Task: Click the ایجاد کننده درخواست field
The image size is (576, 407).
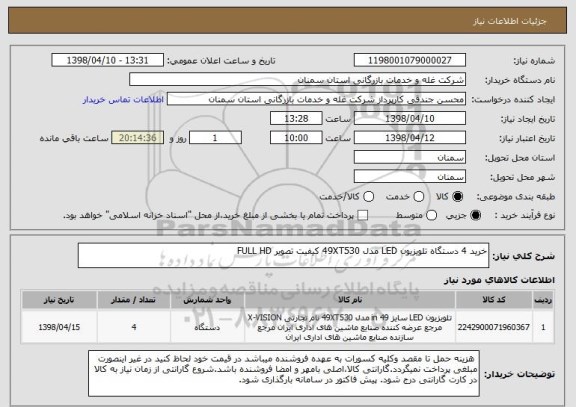Action: [316, 99]
